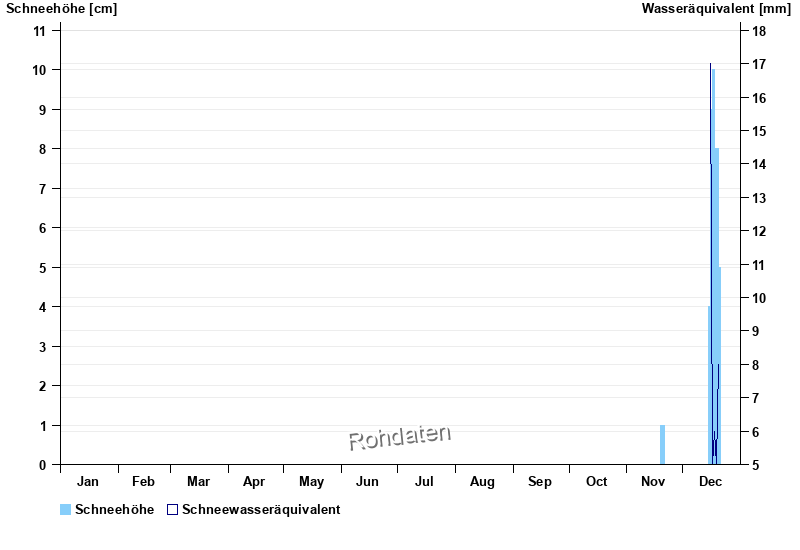Screen dimensions: 800x550
Task: Click the Rohdaten watermark text
Action: click(399, 436)
